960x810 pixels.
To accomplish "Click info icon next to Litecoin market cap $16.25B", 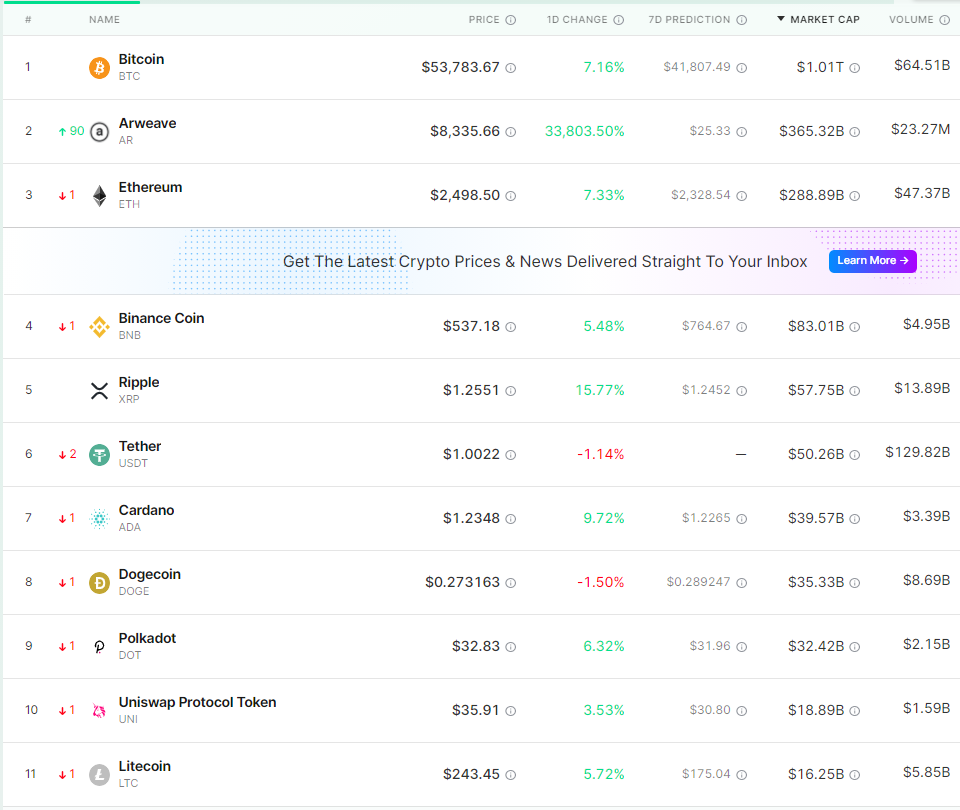I will pos(855,775).
